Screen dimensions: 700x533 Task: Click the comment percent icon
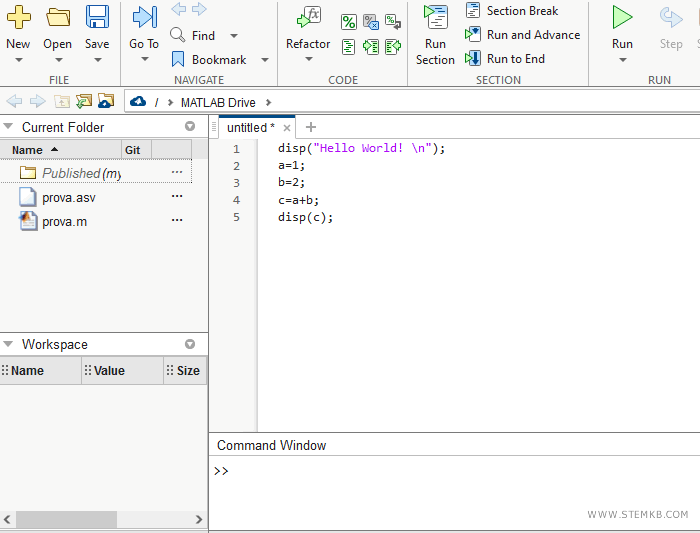point(348,22)
